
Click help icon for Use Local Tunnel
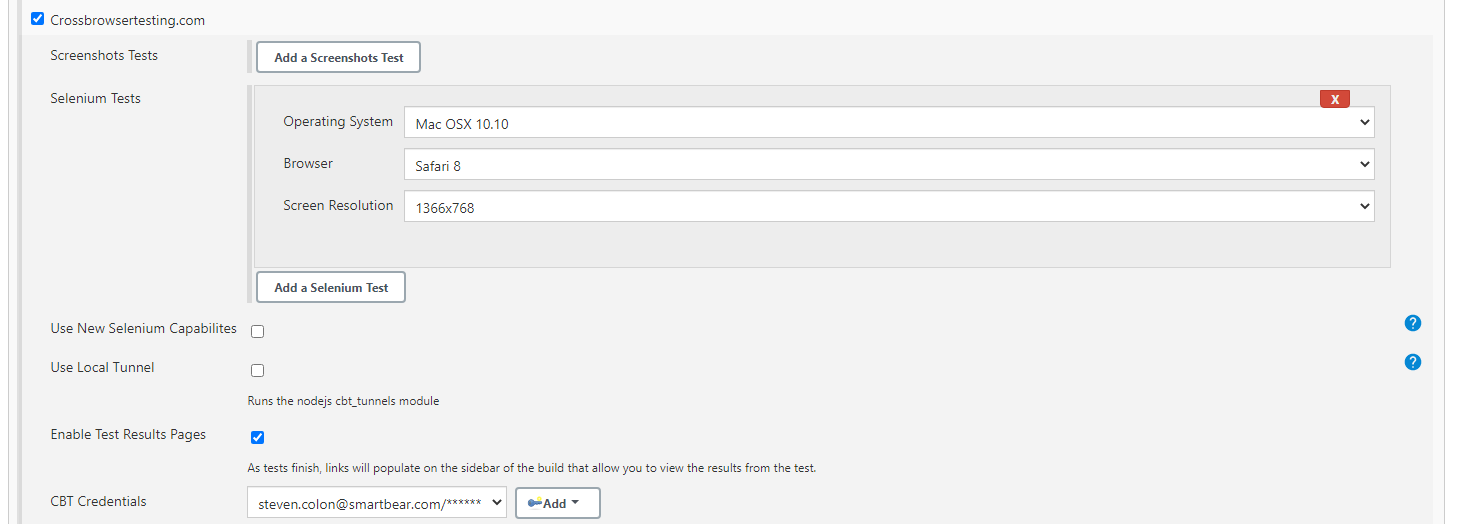point(1412,362)
